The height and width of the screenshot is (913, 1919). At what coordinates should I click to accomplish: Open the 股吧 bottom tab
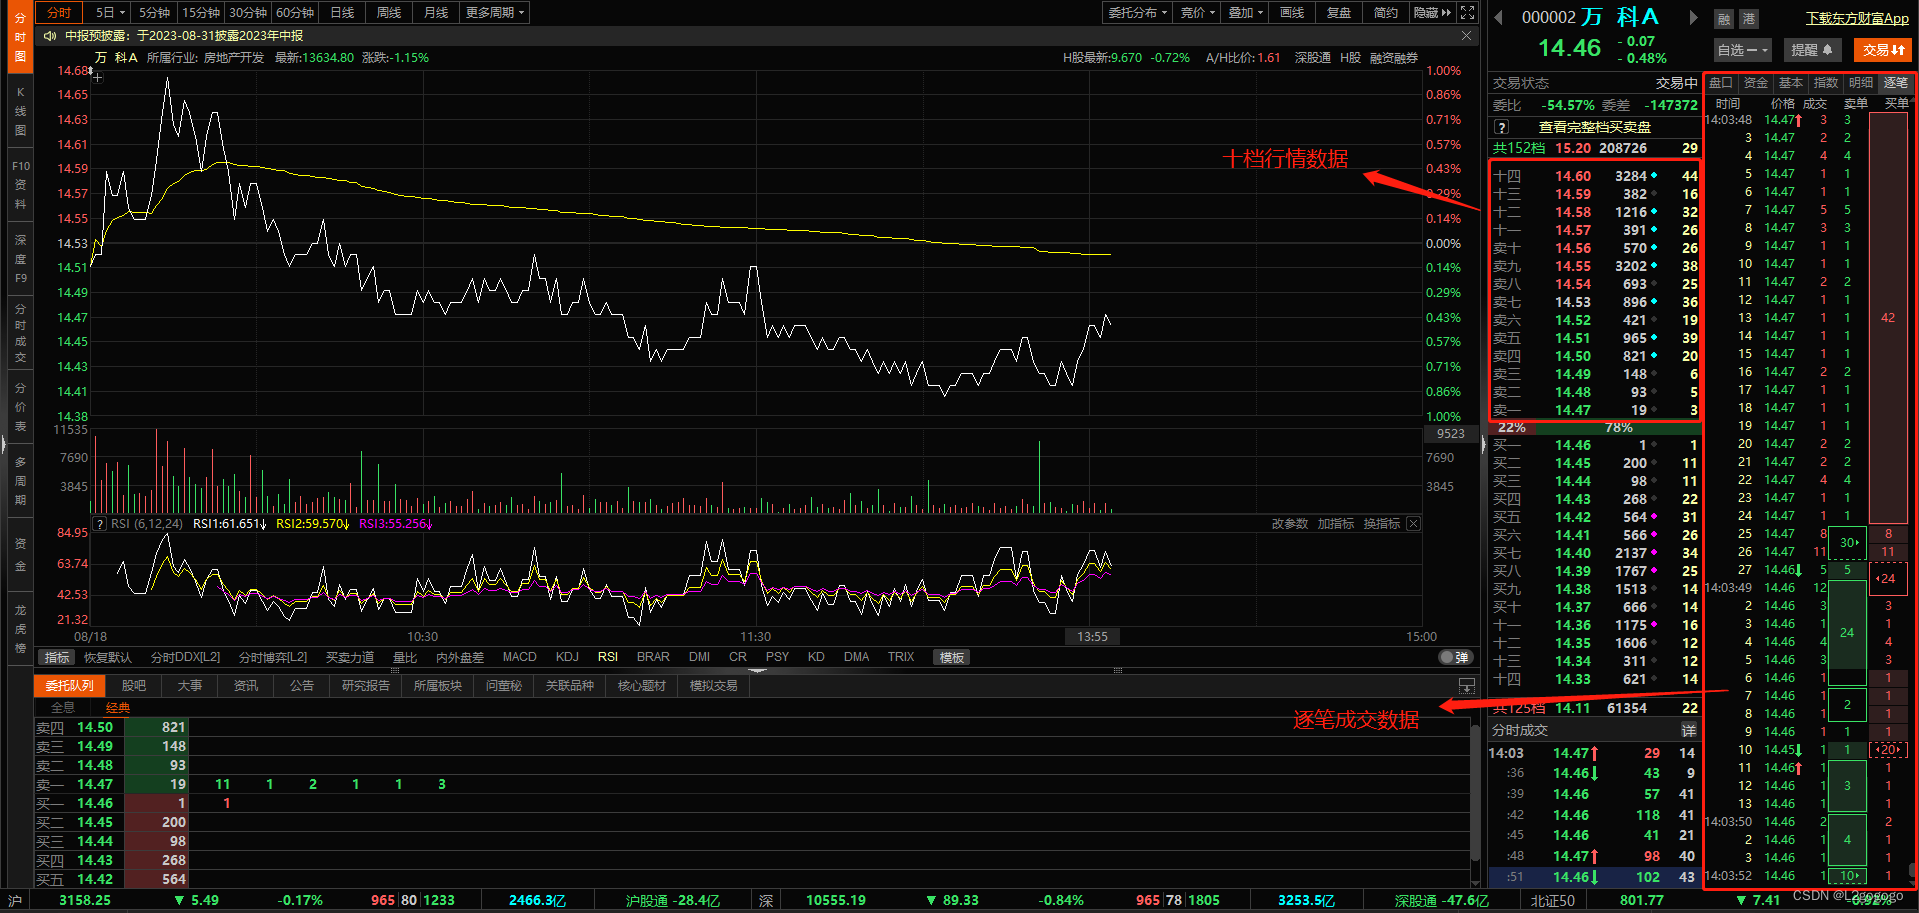134,686
